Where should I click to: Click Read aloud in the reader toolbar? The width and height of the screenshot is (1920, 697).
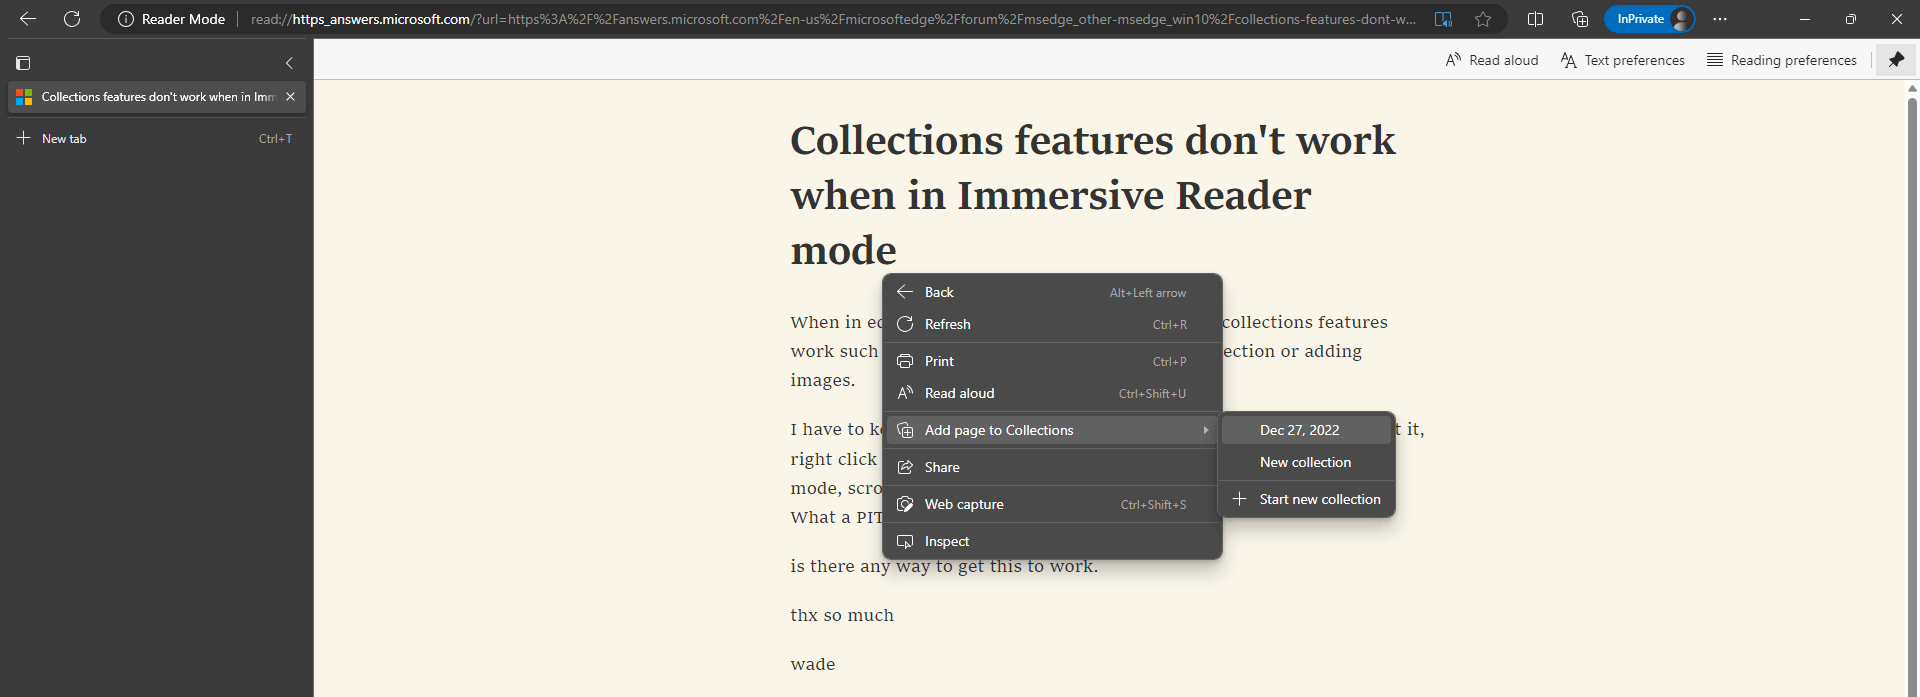coord(1492,60)
